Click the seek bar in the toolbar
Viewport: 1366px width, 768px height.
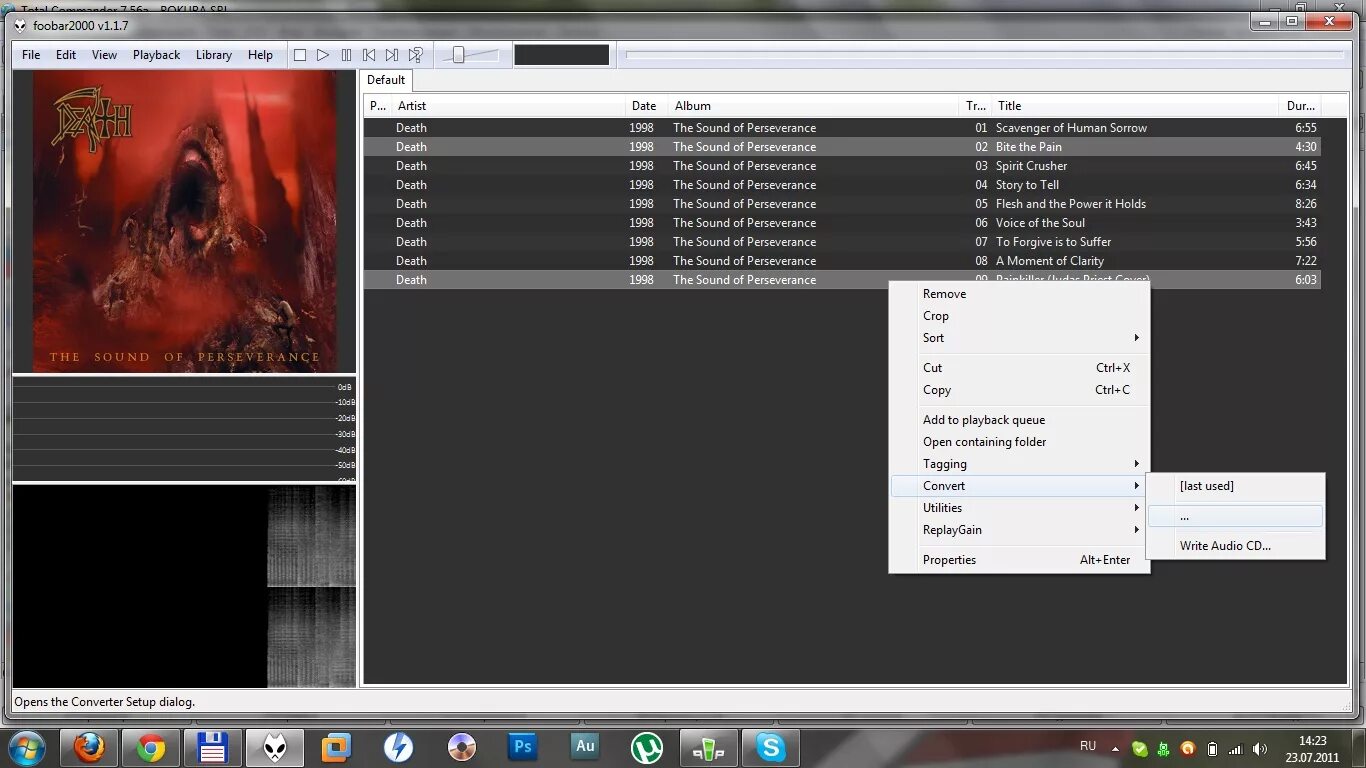(x=985, y=55)
